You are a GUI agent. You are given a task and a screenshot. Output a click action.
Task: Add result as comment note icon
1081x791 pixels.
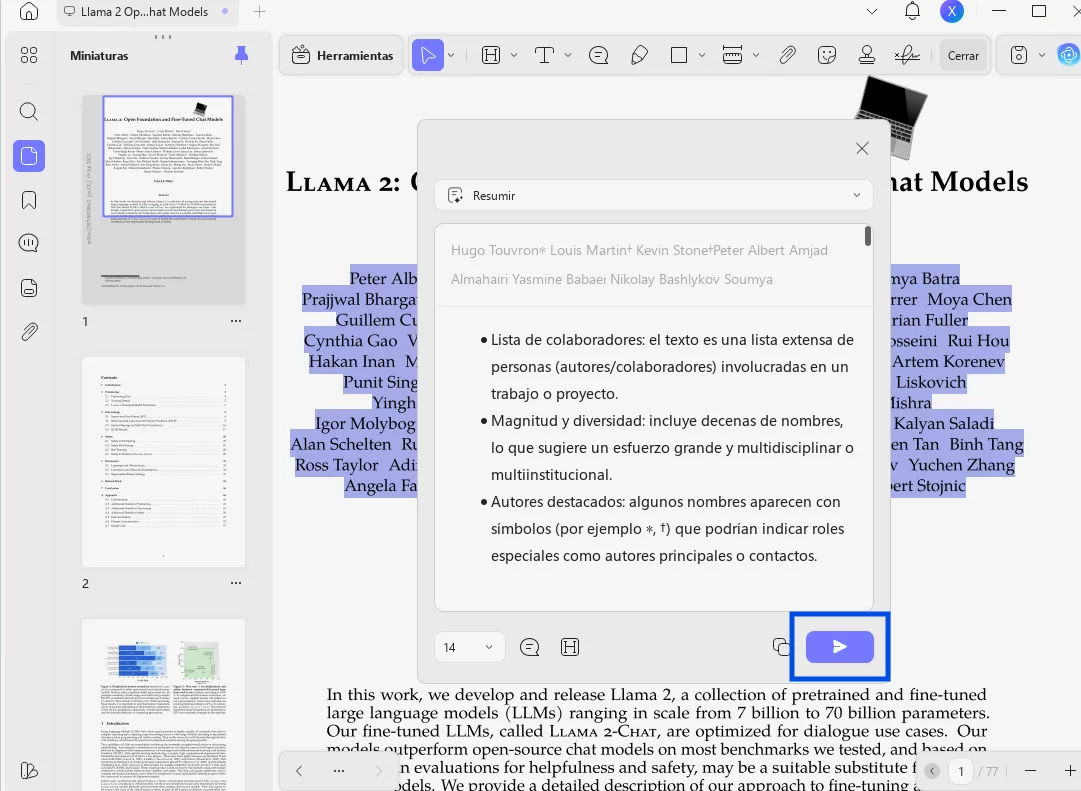[529, 647]
